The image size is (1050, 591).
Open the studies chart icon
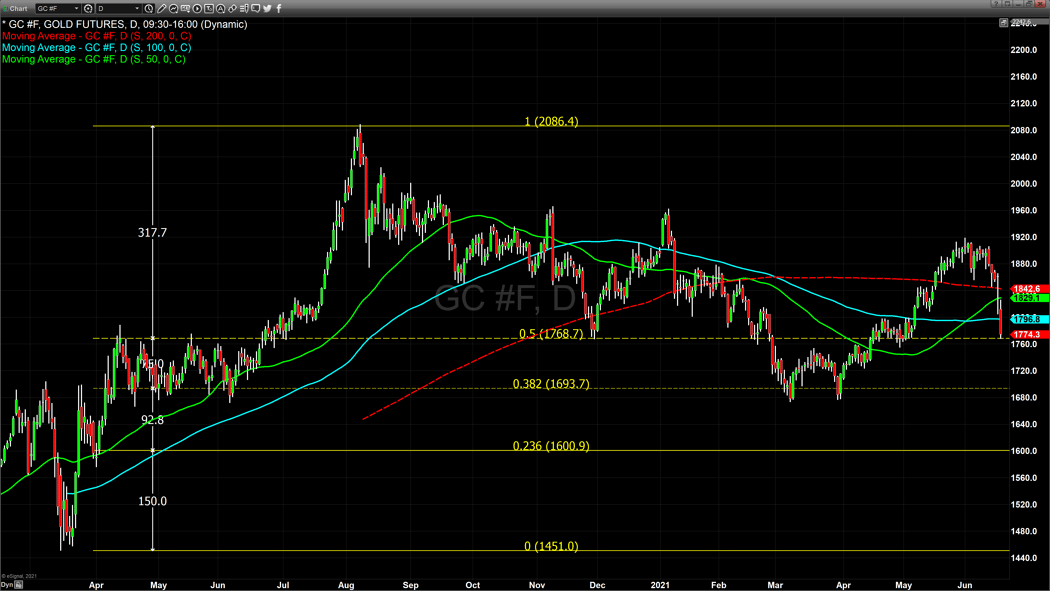pyautogui.click(x=173, y=9)
